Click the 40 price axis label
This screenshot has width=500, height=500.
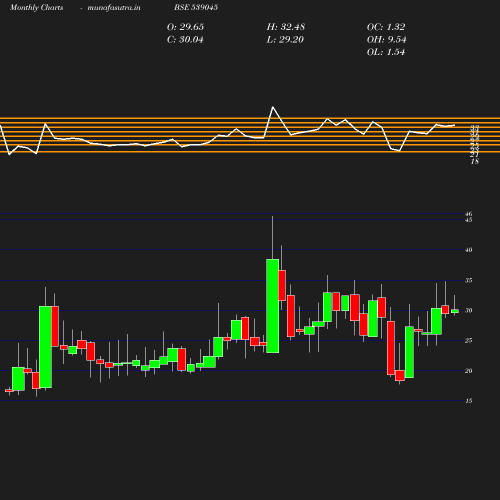click(469, 250)
